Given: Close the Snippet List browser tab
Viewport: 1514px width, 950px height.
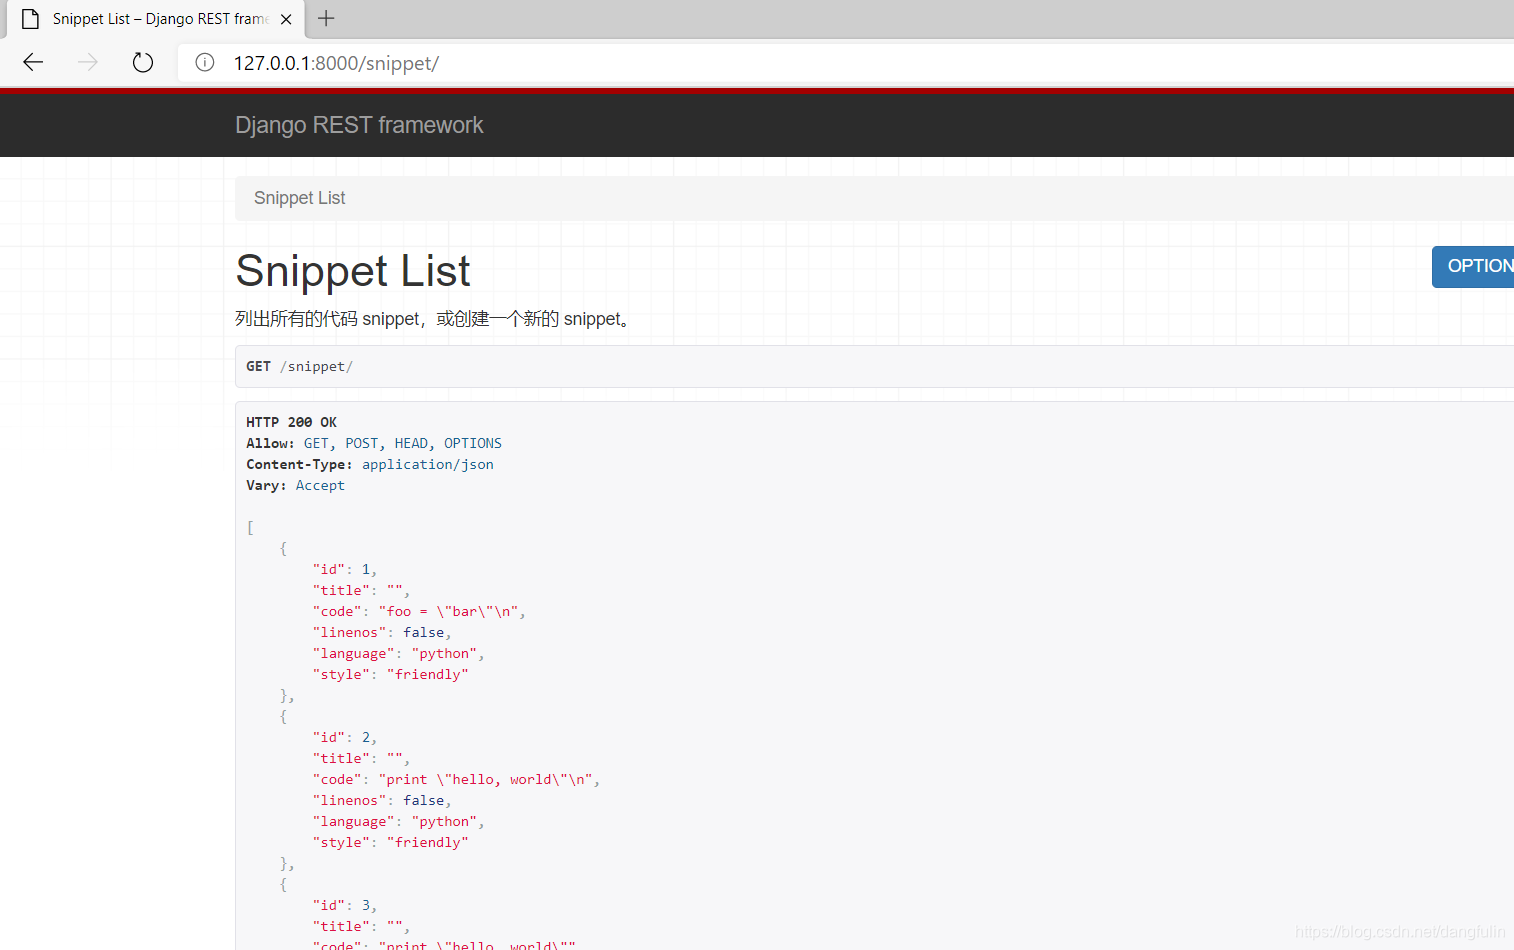Looking at the screenshot, I should pyautogui.click(x=286, y=19).
